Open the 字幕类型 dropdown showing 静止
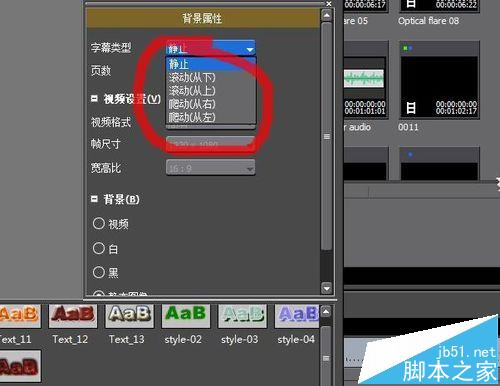 [211, 48]
